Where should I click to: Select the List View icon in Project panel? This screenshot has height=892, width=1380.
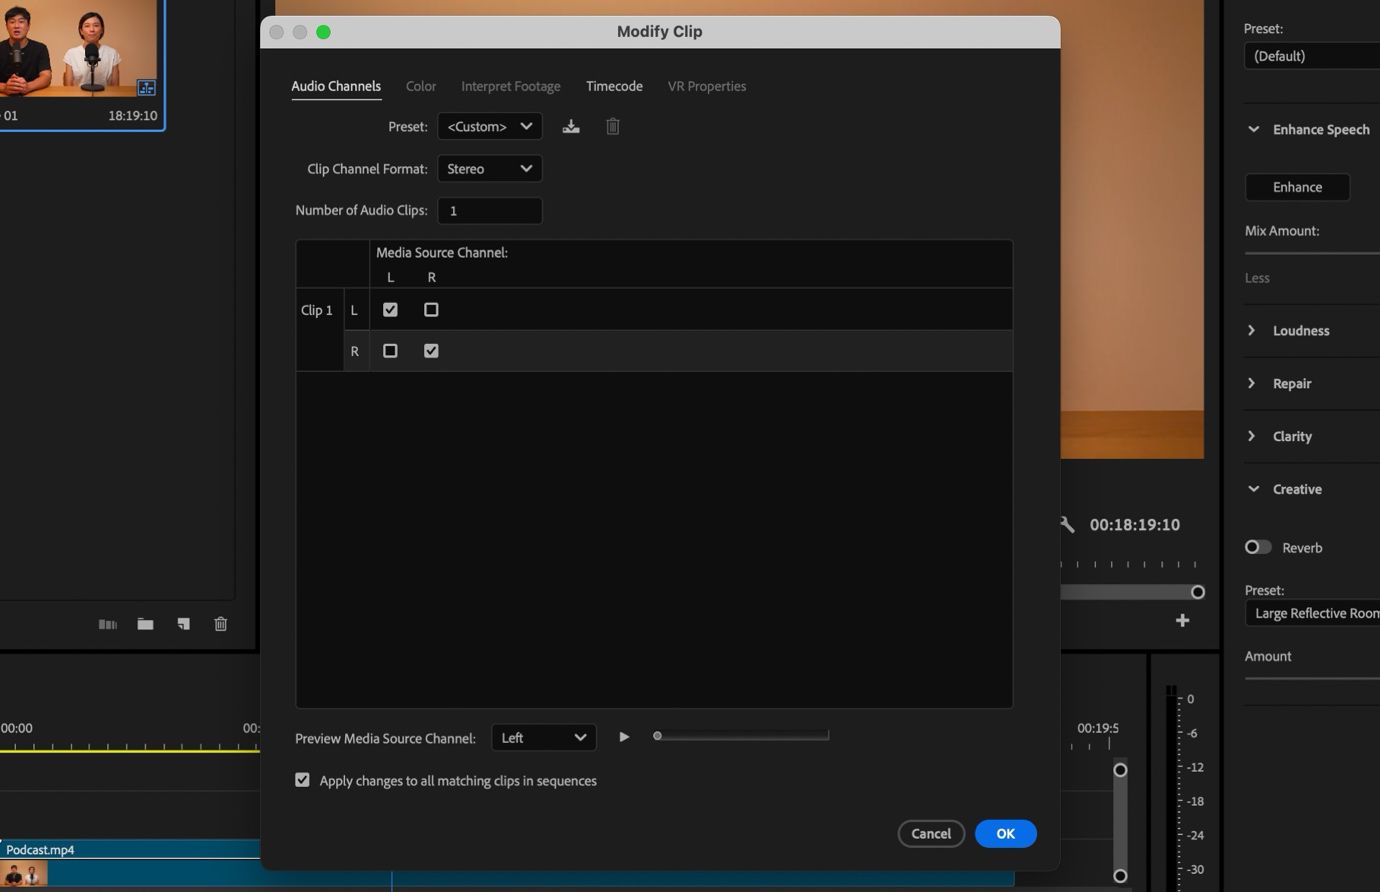point(107,623)
